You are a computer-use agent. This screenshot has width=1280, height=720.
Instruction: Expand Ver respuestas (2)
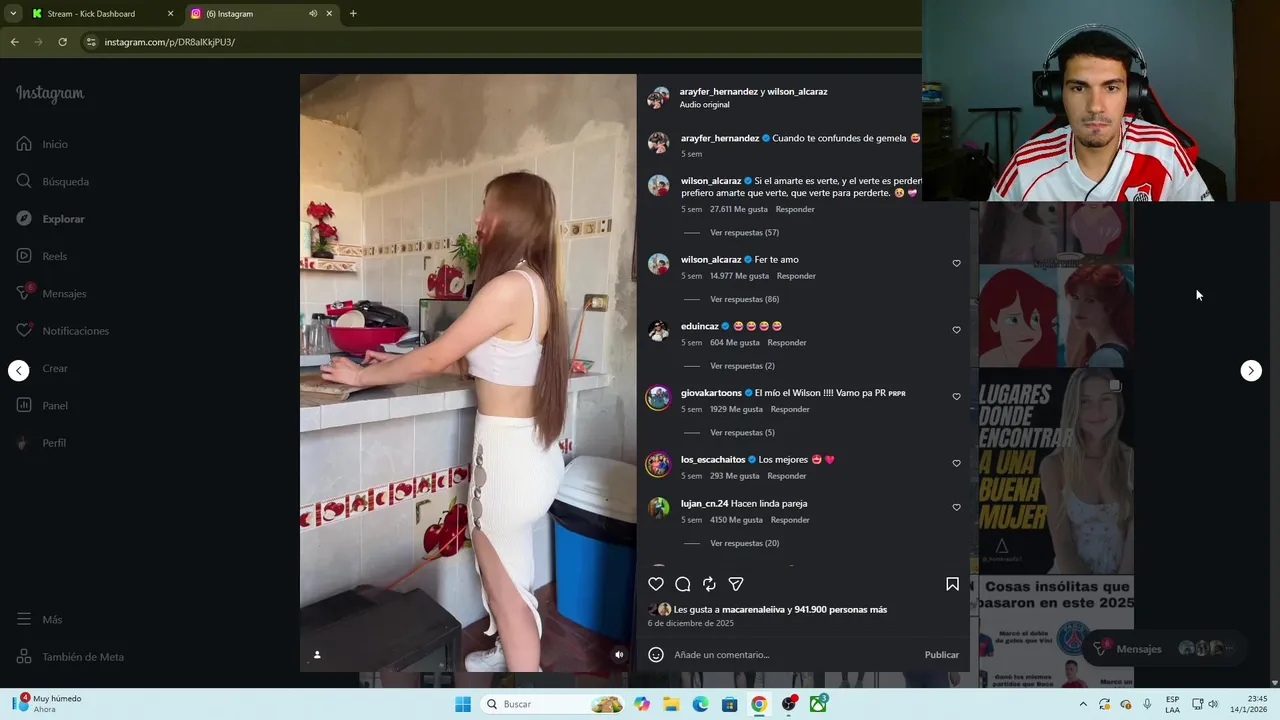(742, 366)
